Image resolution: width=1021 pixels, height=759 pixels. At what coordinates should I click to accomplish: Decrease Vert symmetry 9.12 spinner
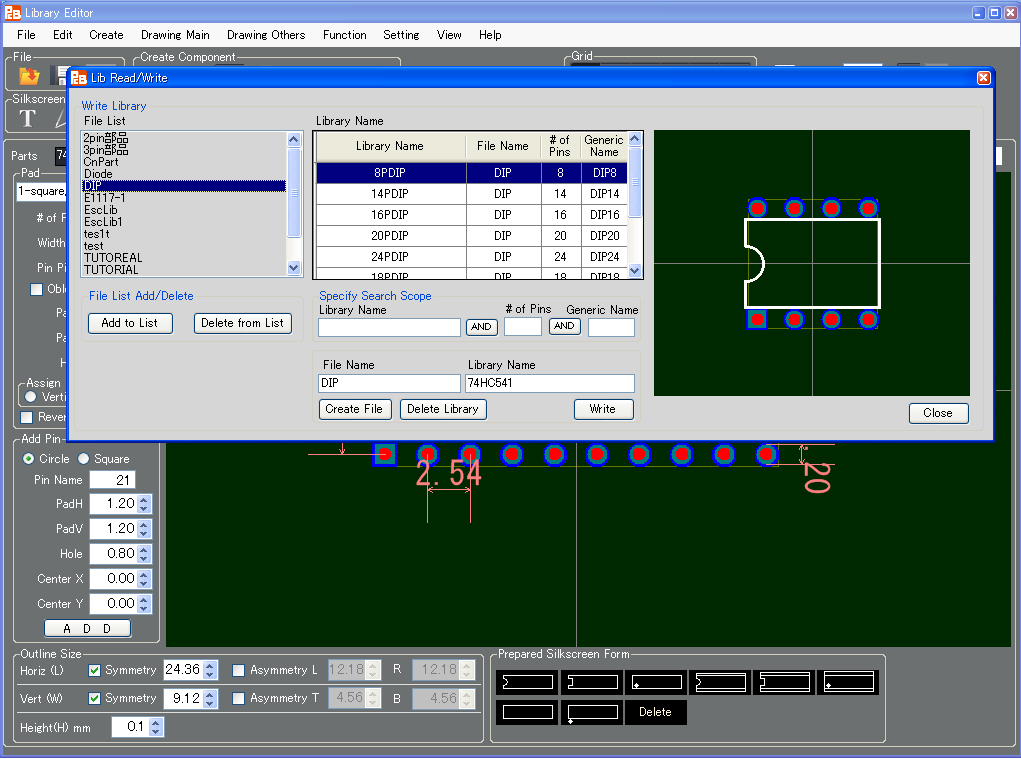click(x=210, y=704)
